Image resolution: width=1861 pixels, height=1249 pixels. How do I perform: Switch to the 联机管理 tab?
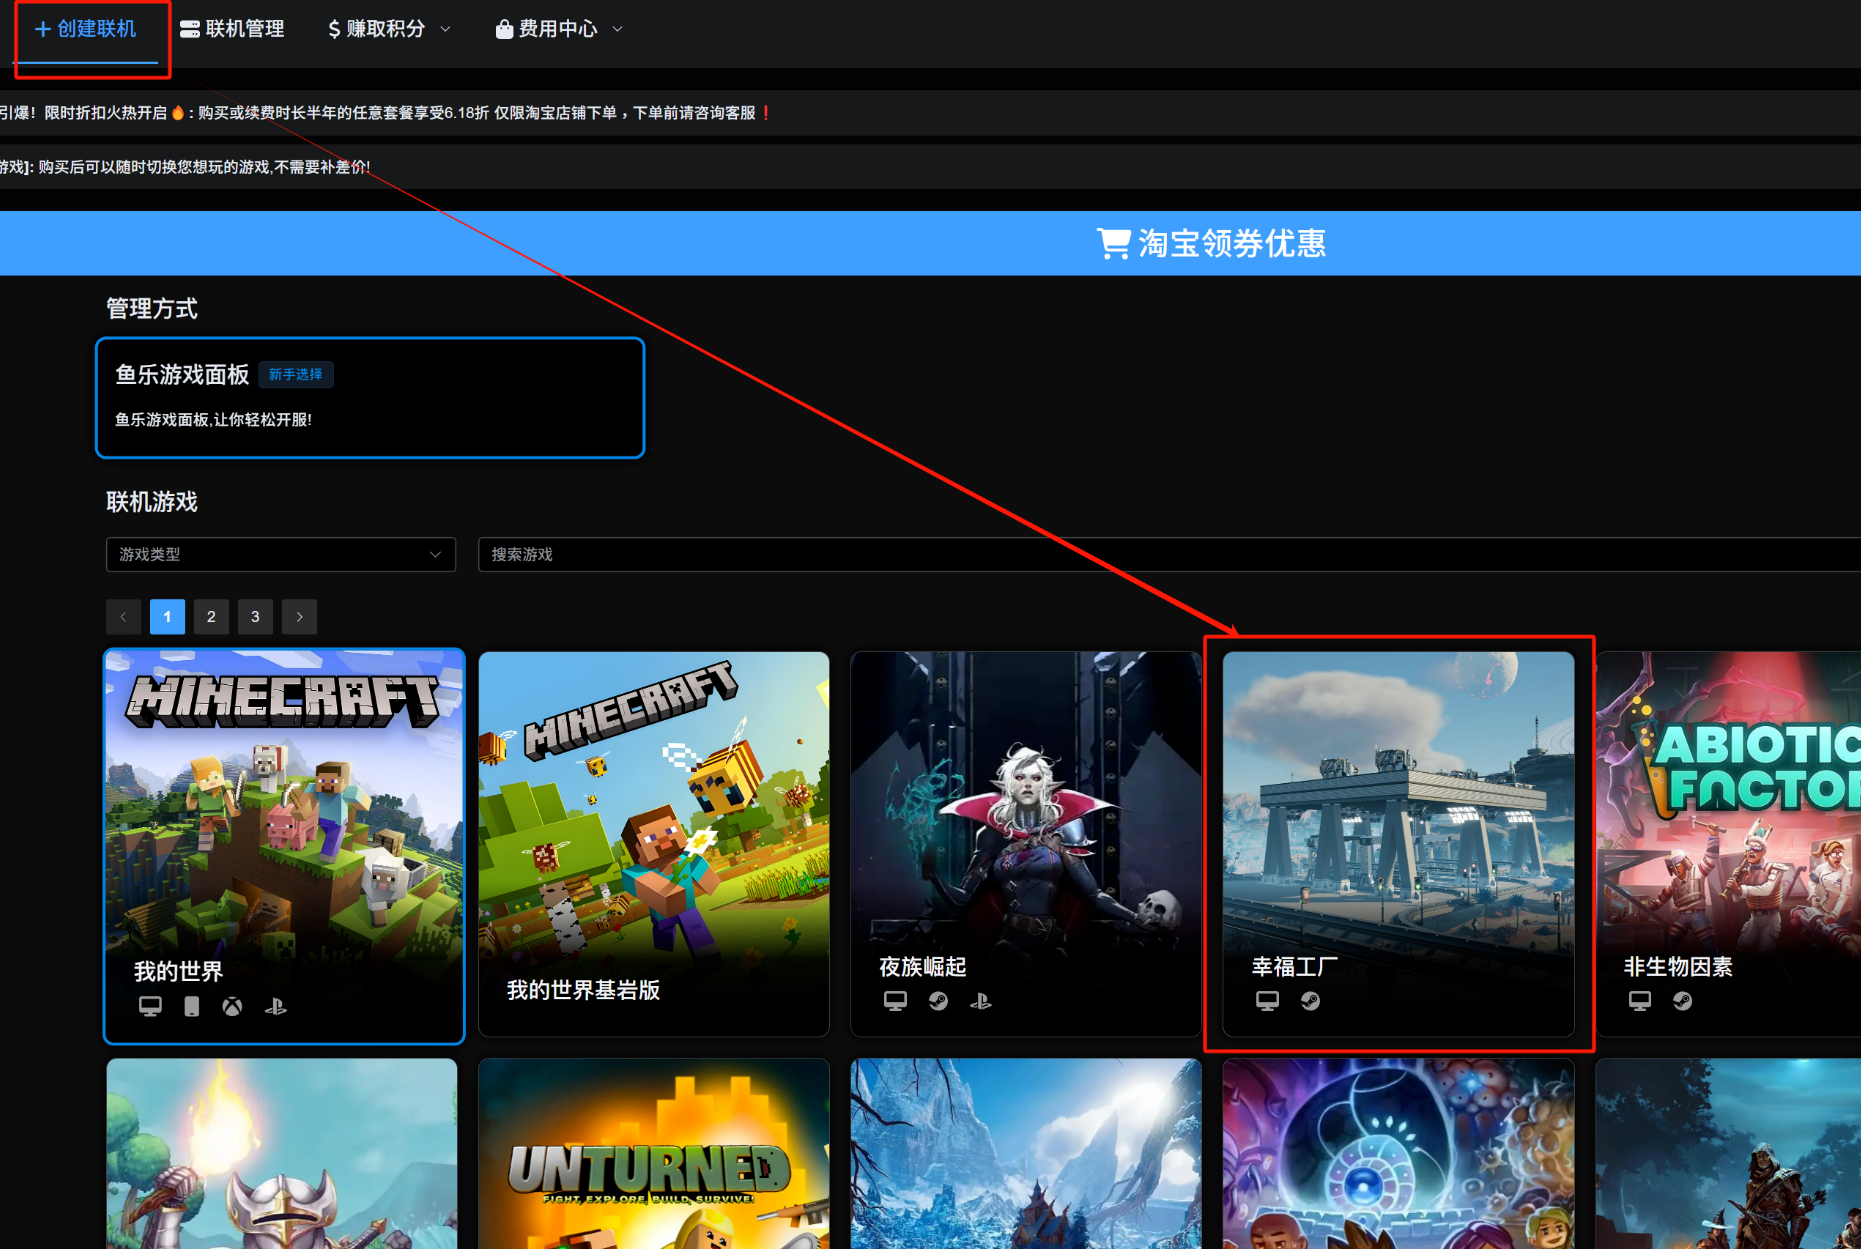(232, 30)
